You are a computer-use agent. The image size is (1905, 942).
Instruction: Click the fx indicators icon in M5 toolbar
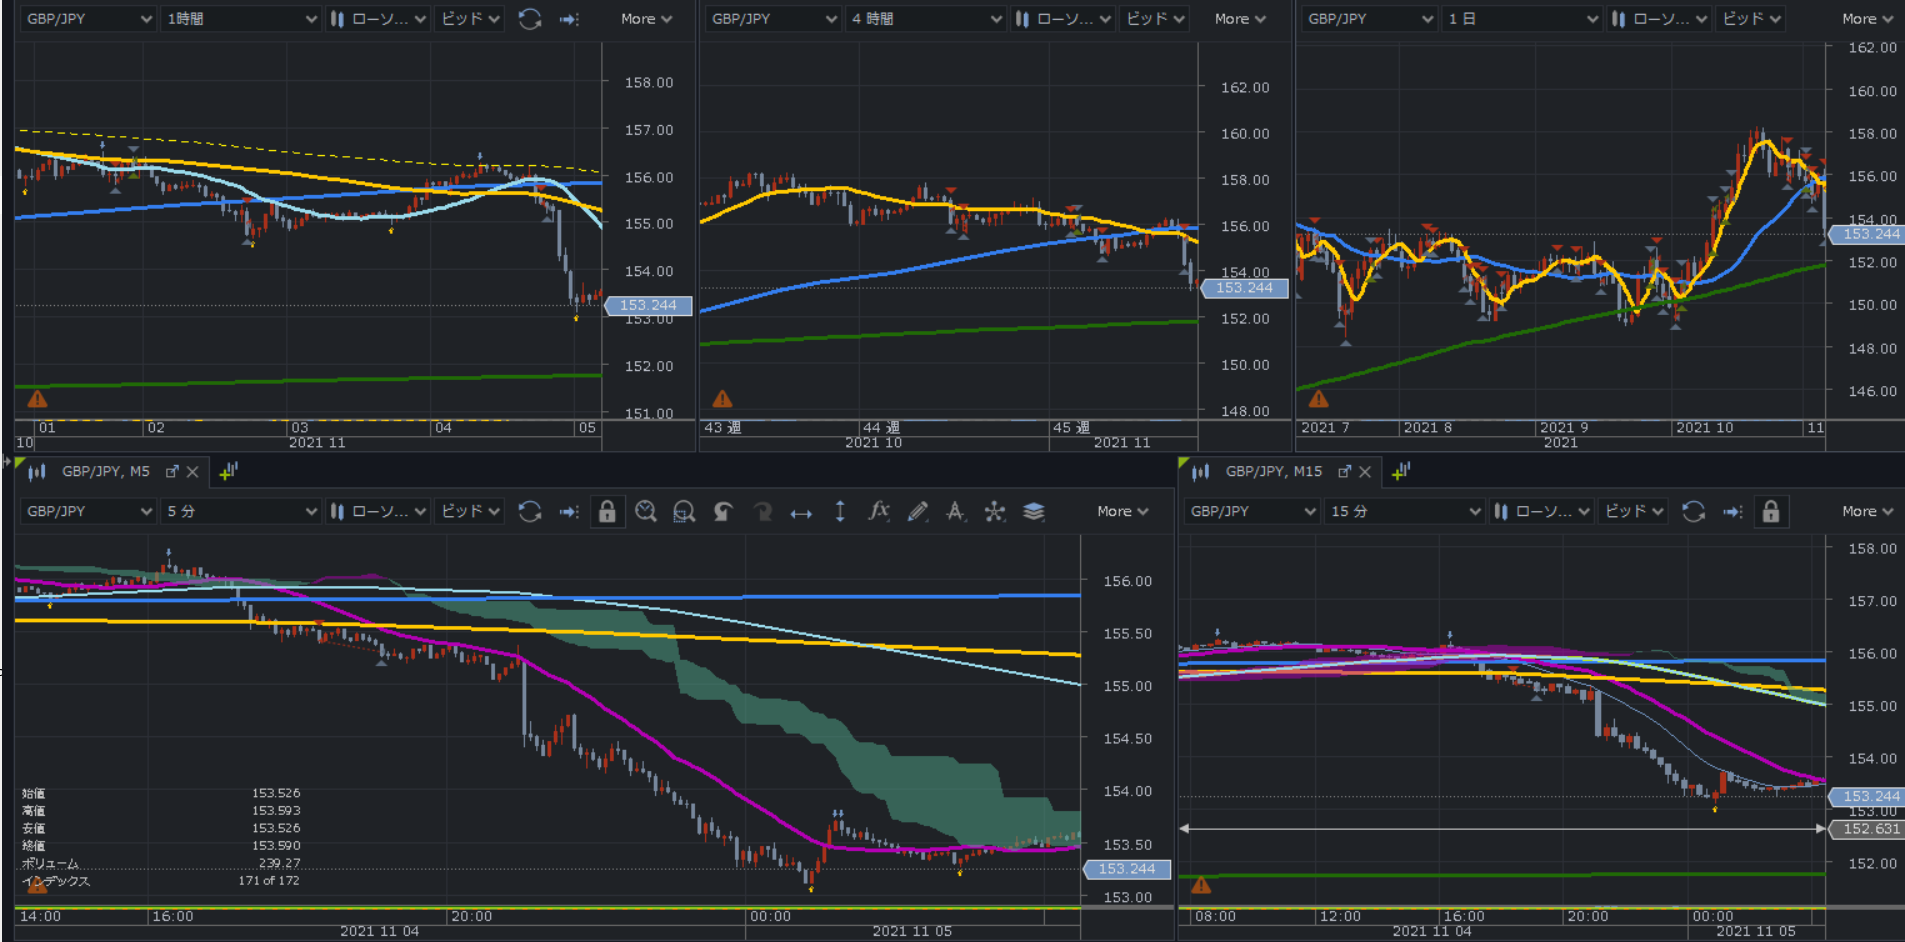pyautogui.click(x=879, y=511)
